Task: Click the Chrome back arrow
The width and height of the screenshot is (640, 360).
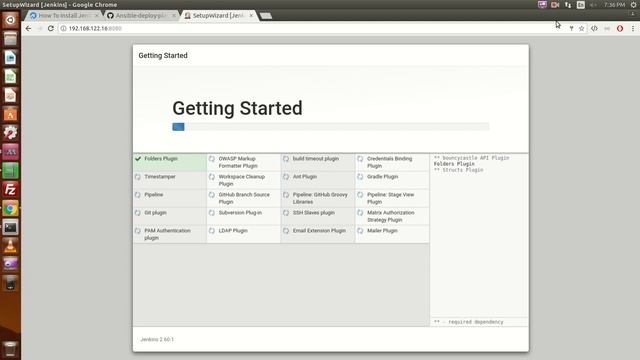Action: click(x=28, y=29)
